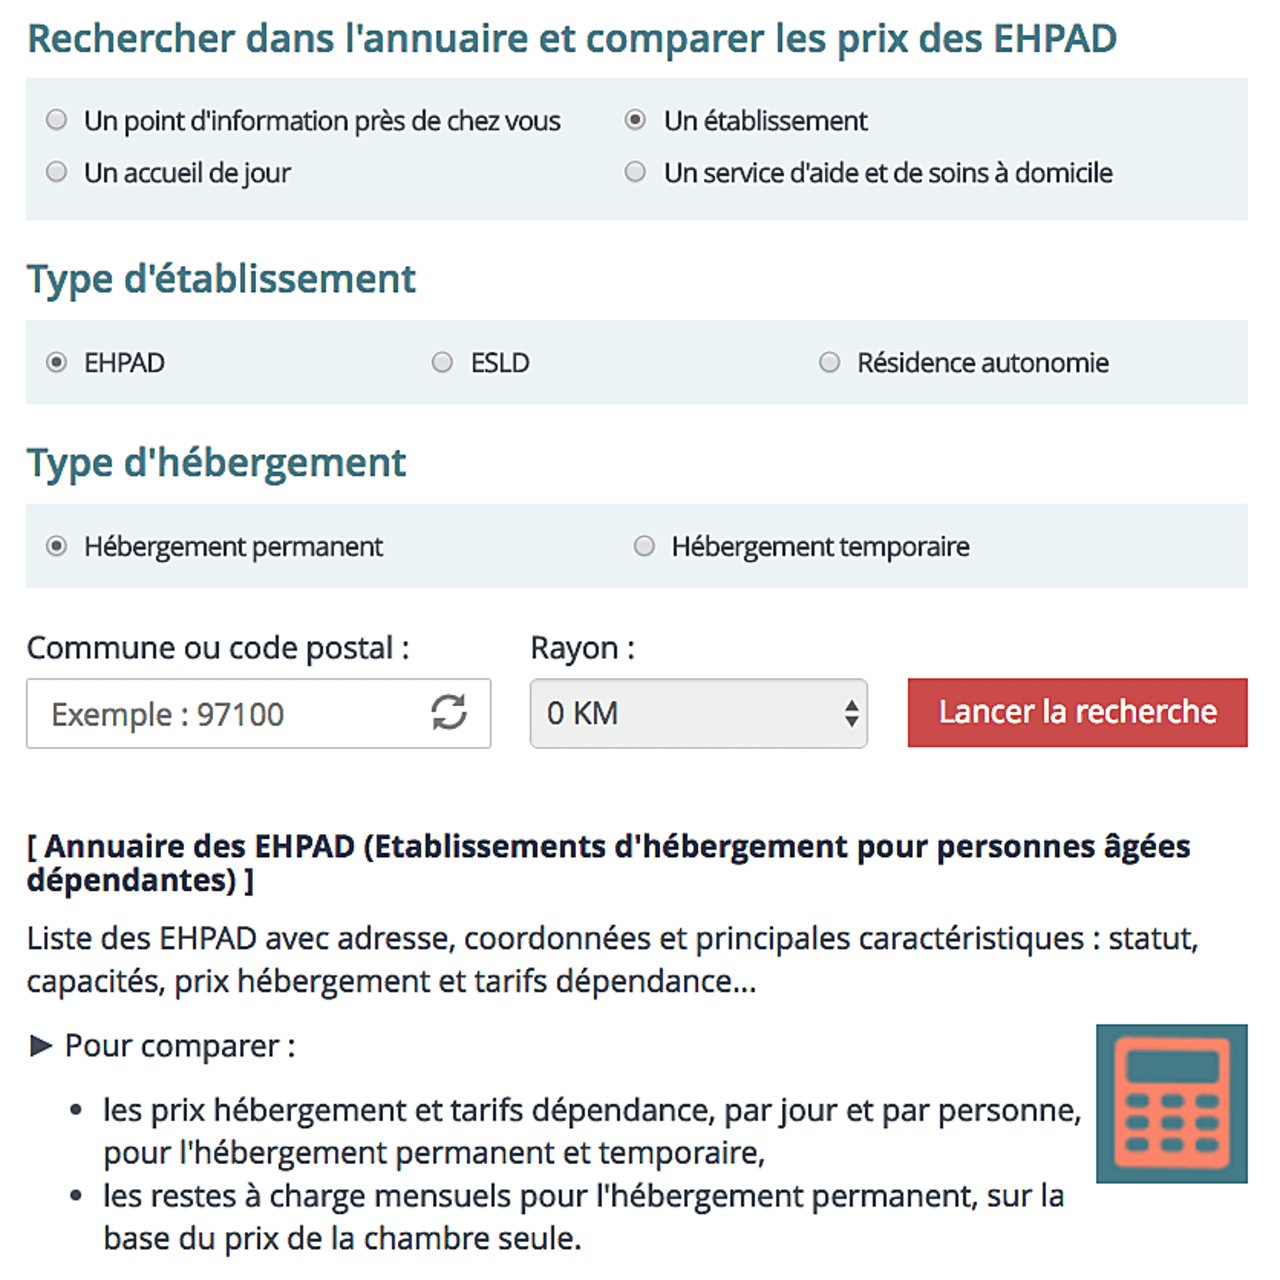Select the ESLD establishment type

(442, 362)
